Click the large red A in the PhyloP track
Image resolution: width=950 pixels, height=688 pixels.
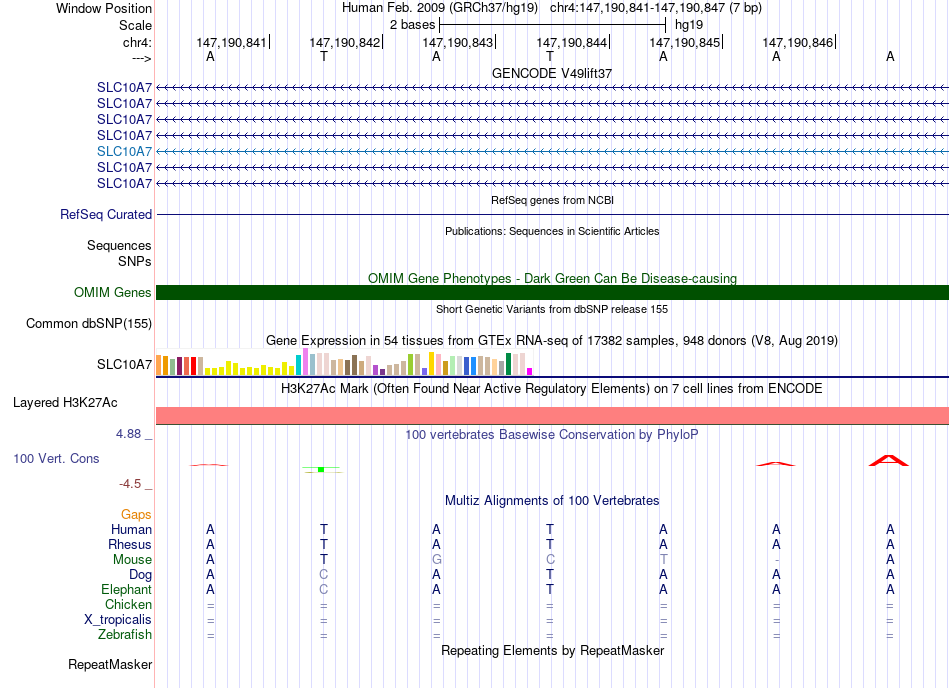click(x=889, y=460)
